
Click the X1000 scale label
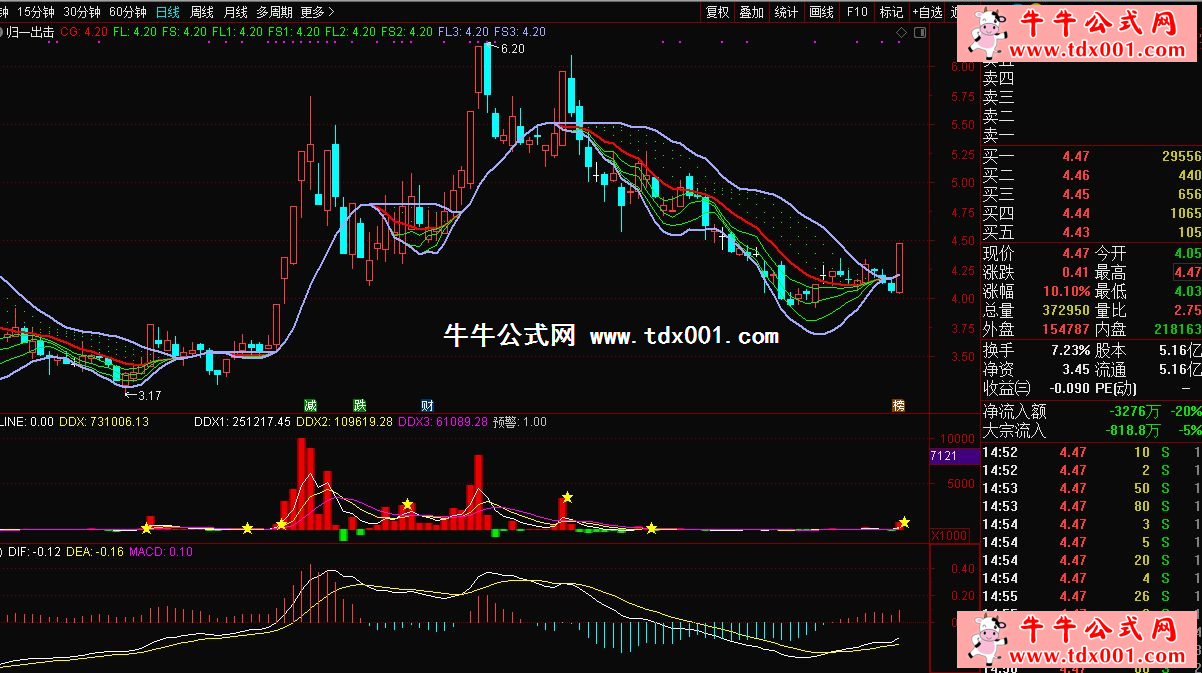click(948, 535)
